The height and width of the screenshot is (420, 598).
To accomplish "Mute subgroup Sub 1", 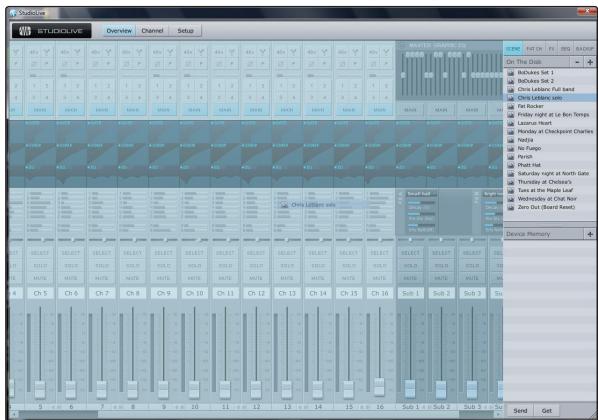I will 410,278.
